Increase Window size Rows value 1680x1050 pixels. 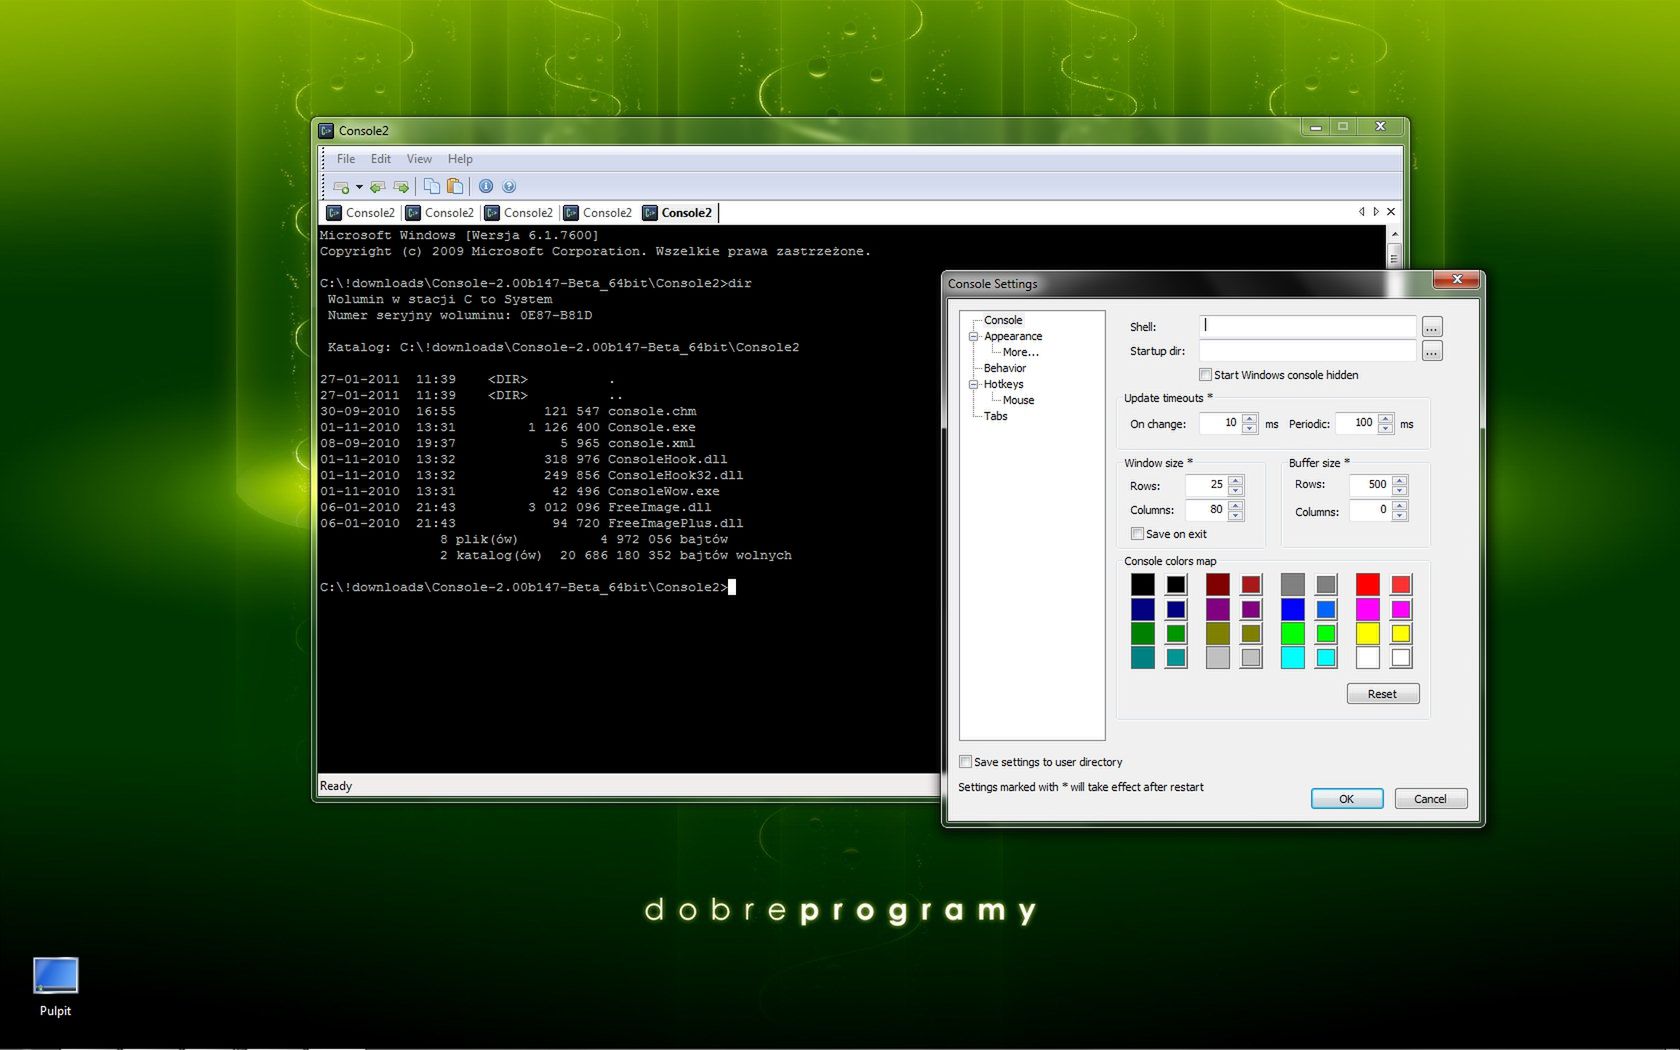pyautogui.click(x=1236, y=480)
